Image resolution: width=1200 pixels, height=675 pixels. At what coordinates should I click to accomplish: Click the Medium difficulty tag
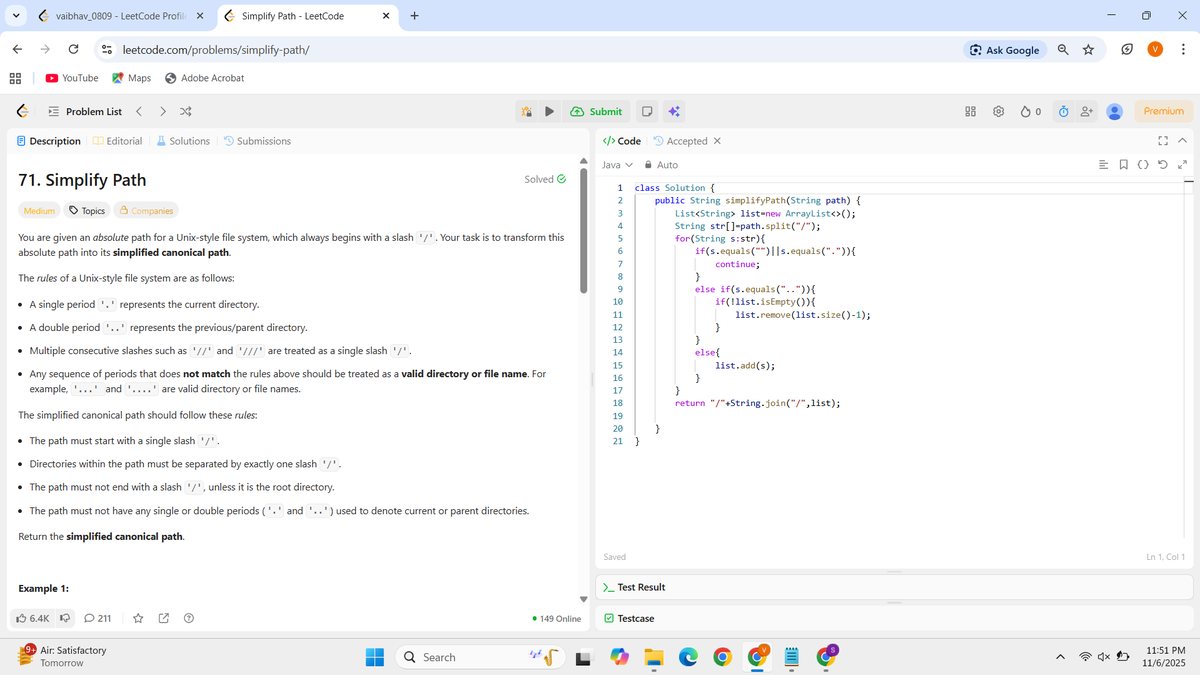pos(40,211)
